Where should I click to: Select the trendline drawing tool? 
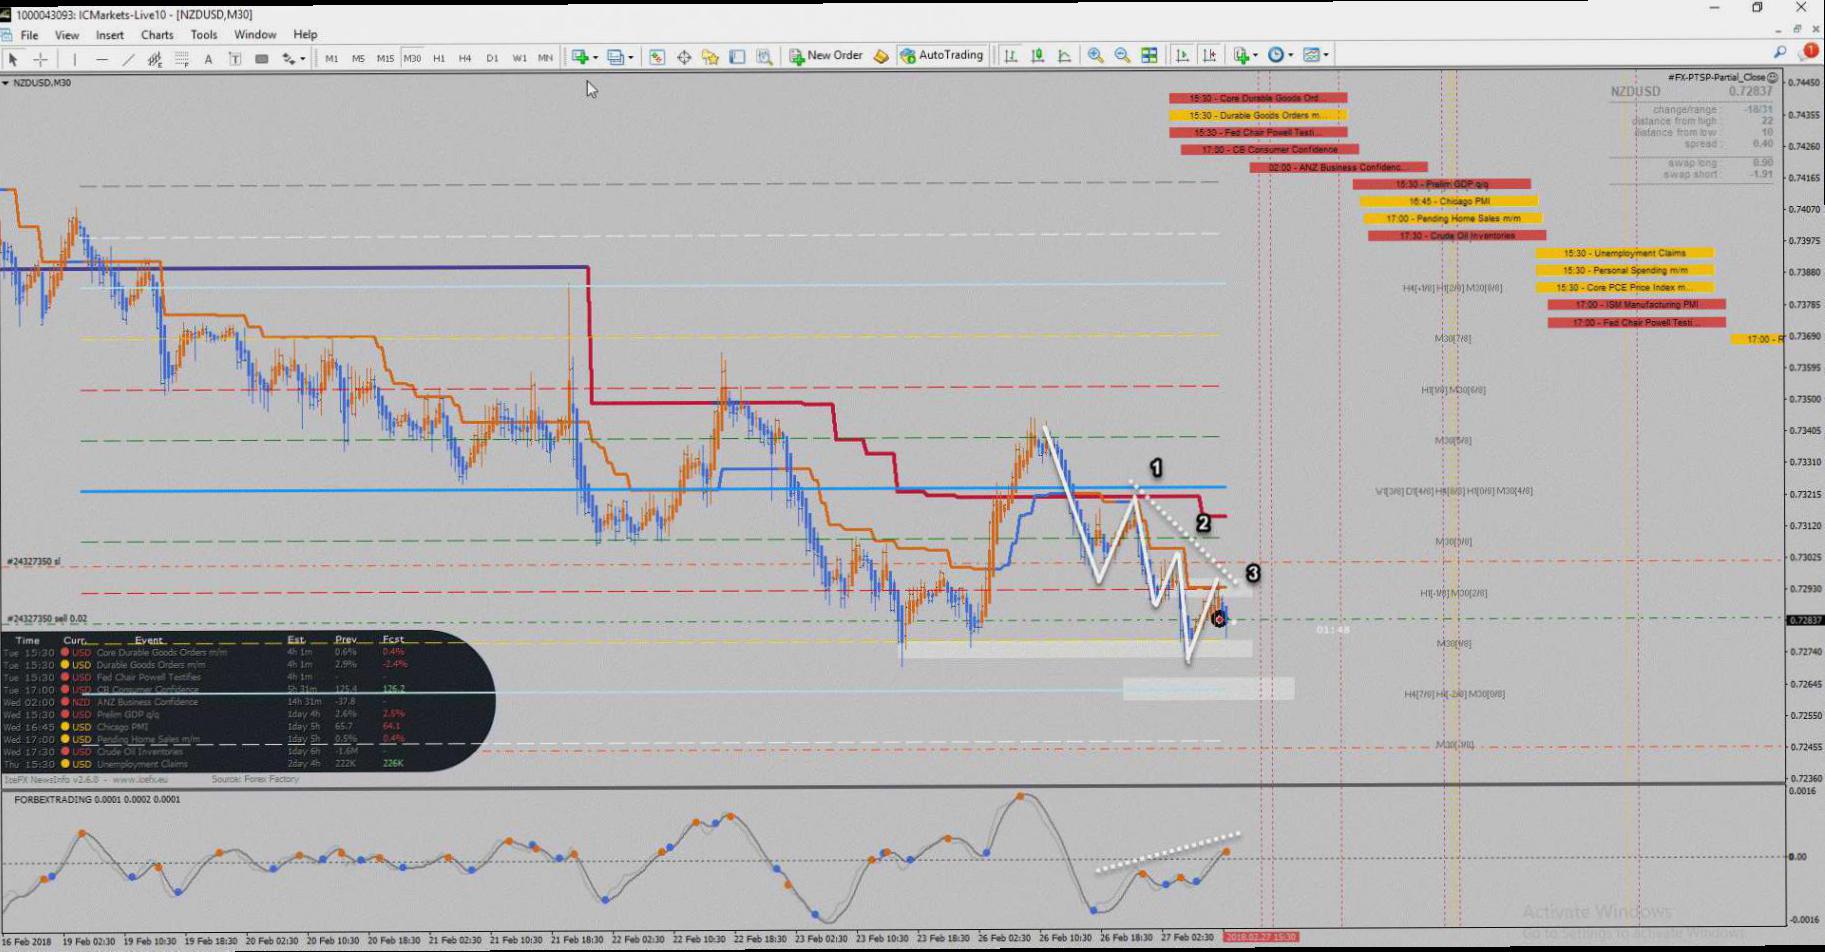128,59
